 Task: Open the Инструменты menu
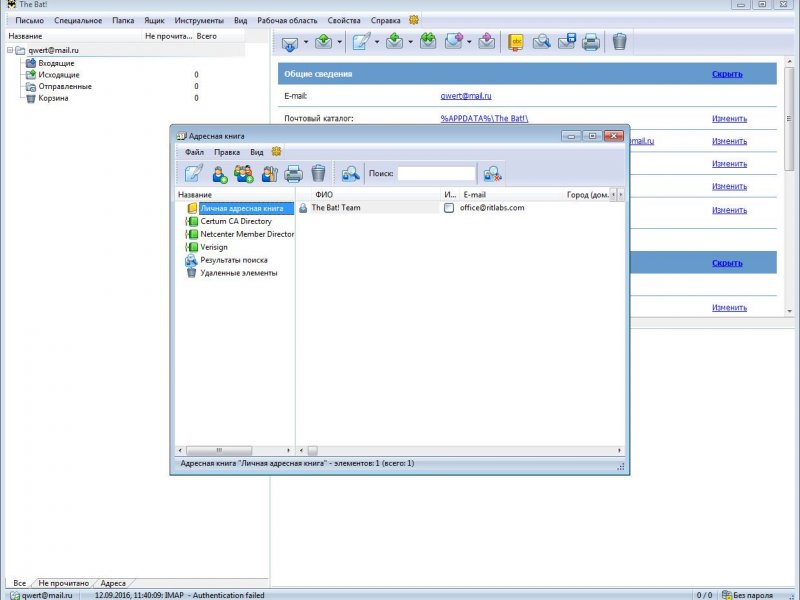[199, 20]
